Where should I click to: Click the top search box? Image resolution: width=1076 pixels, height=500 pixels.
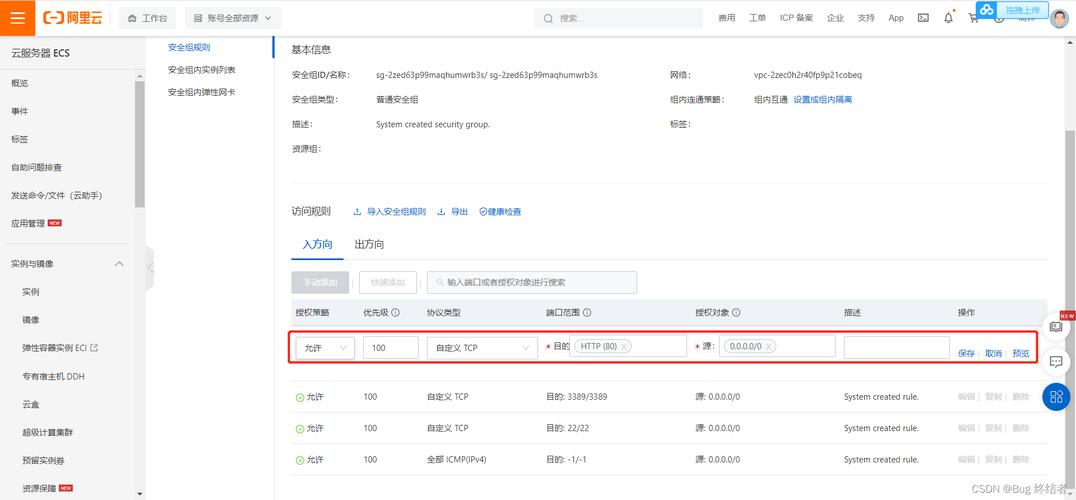618,19
